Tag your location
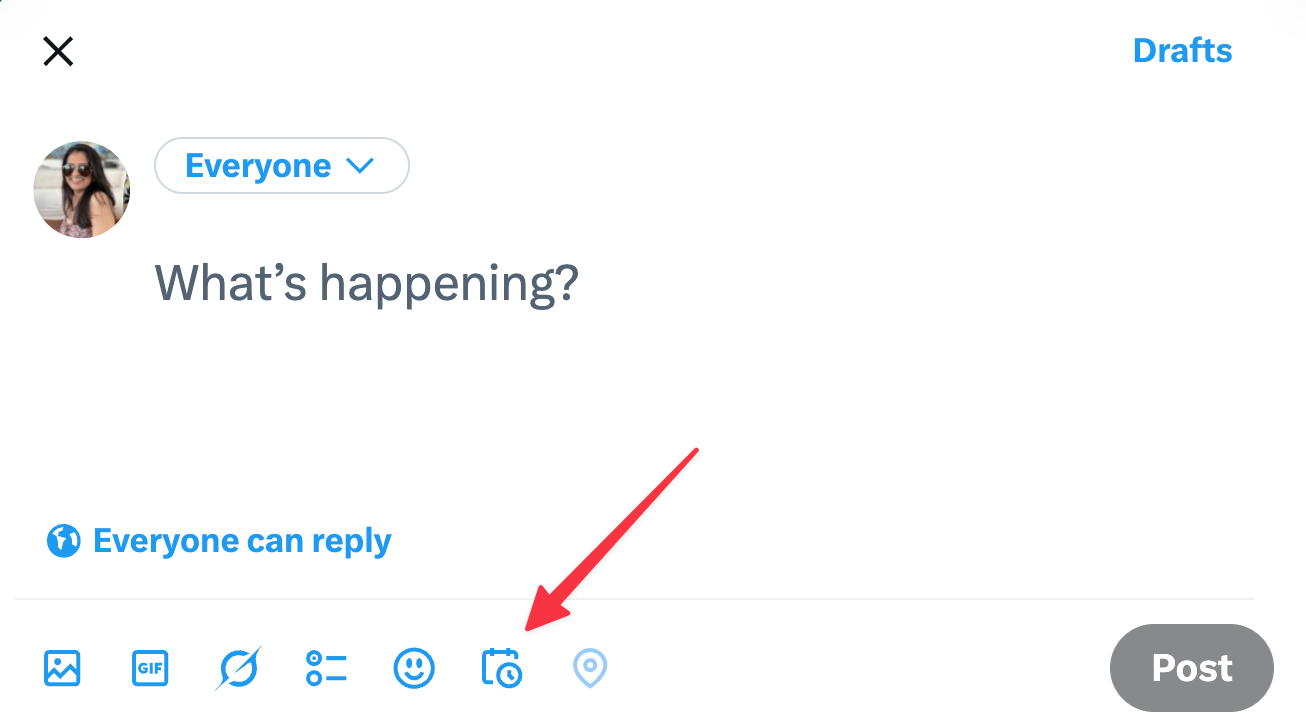The image size is (1306, 720). pos(589,667)
